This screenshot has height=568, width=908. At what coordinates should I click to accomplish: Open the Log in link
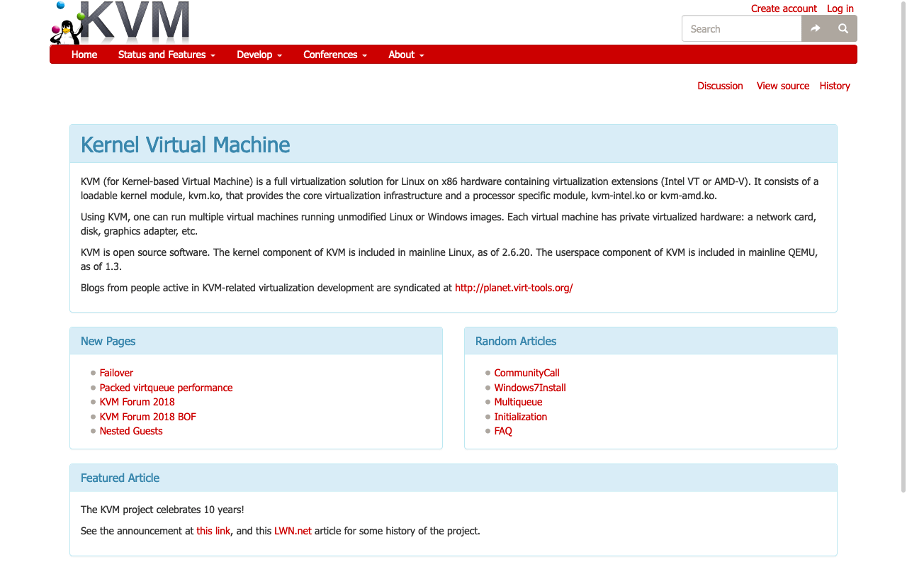(x=840, y=9)
